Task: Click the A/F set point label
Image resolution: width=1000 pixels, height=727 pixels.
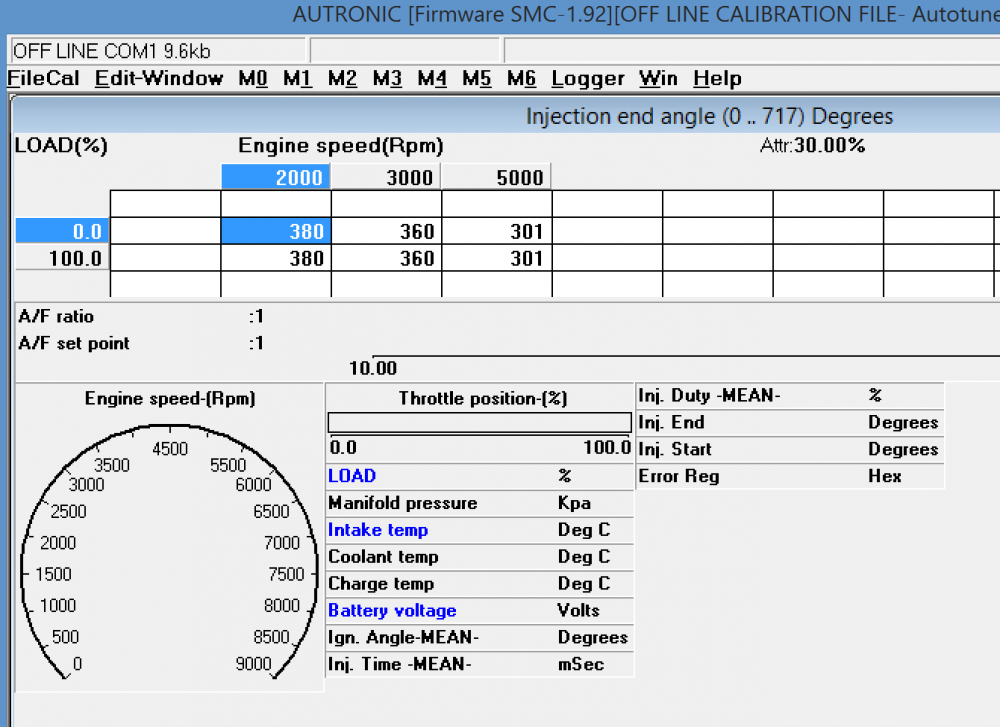Action: [74, 343]
